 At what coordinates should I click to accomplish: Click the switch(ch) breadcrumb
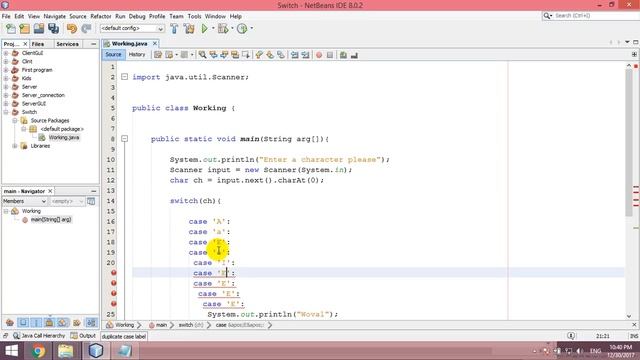pos(191,325)
